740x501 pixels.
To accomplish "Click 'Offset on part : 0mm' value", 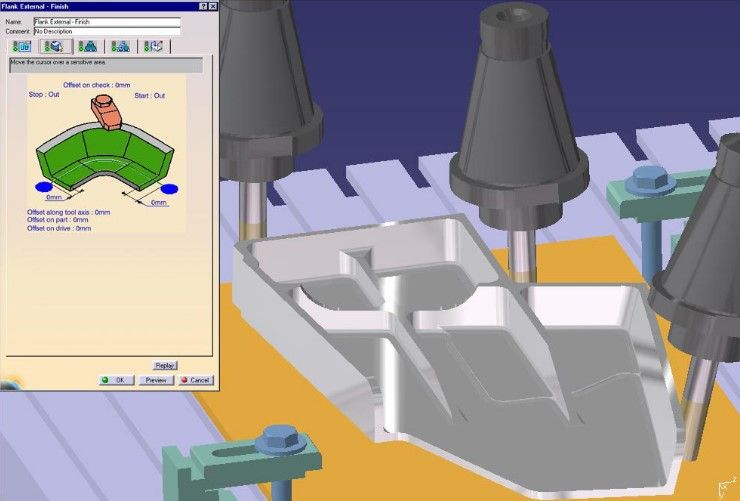I will click(x=59, y=220).
